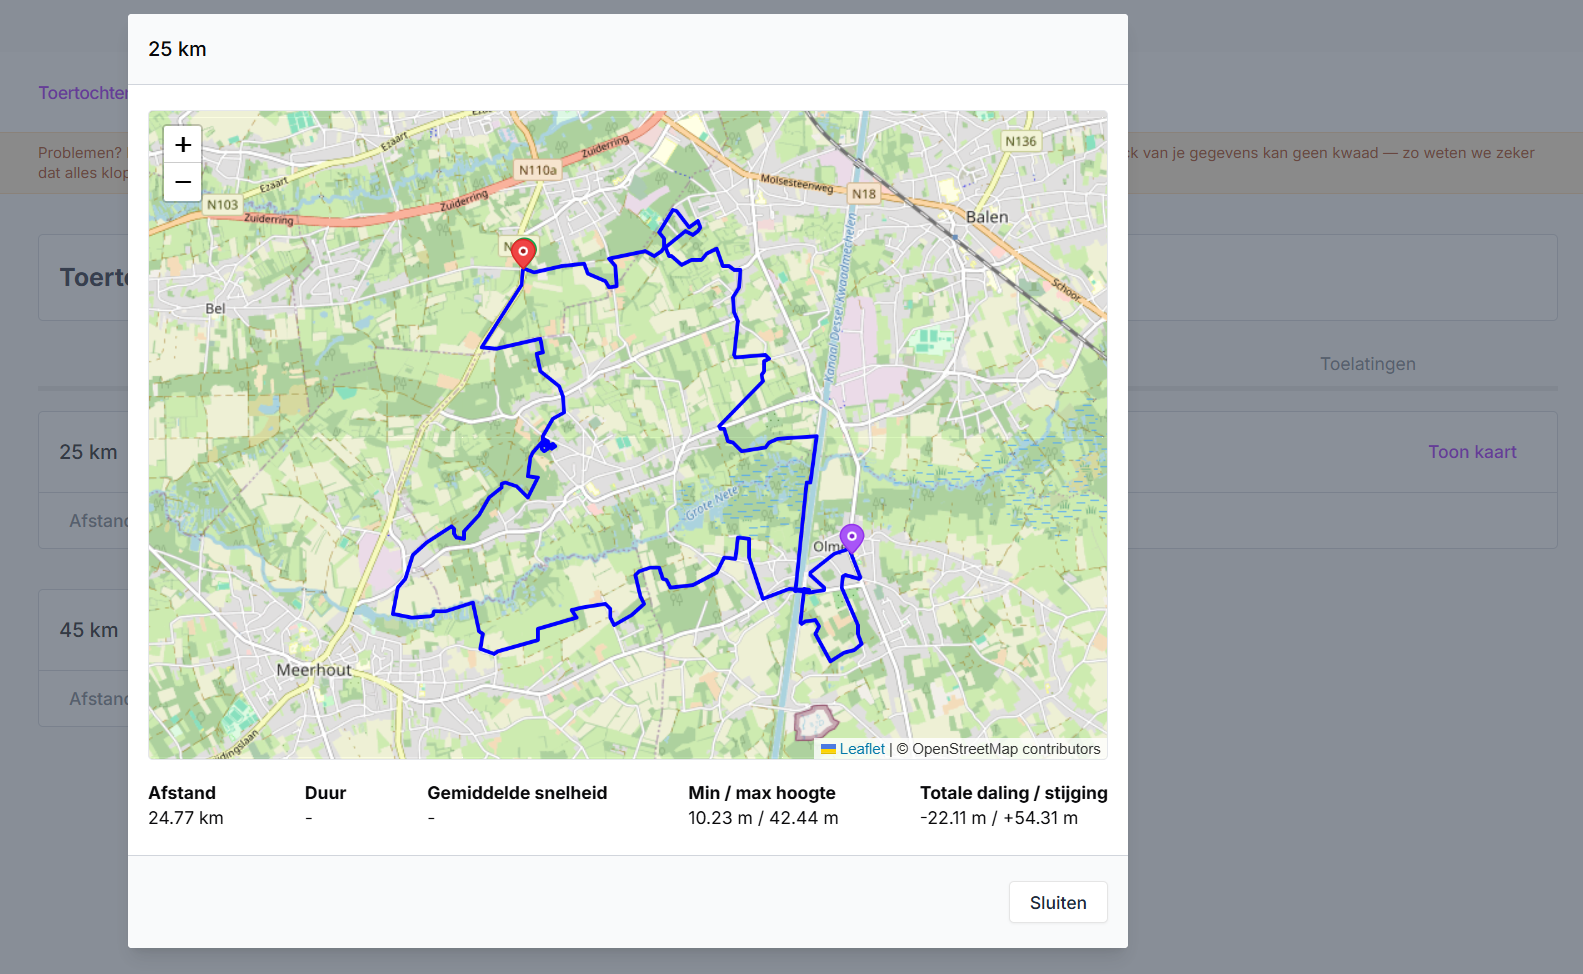The height and width of the screenshot is (974, 1583).
Task: Select the 45 km route heading
Action: click(89, 630)
